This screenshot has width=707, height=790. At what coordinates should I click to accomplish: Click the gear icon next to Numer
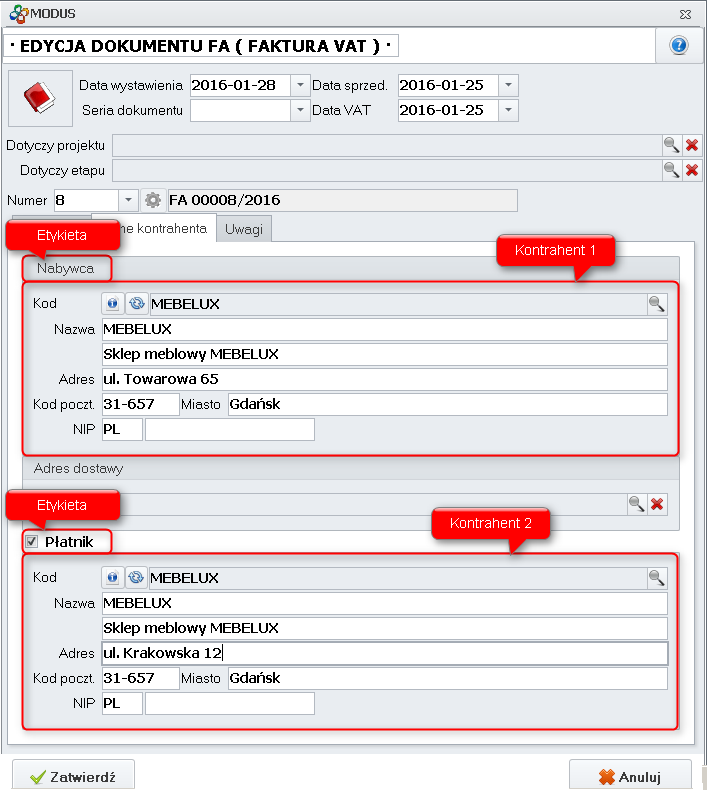tap(153, 200)
